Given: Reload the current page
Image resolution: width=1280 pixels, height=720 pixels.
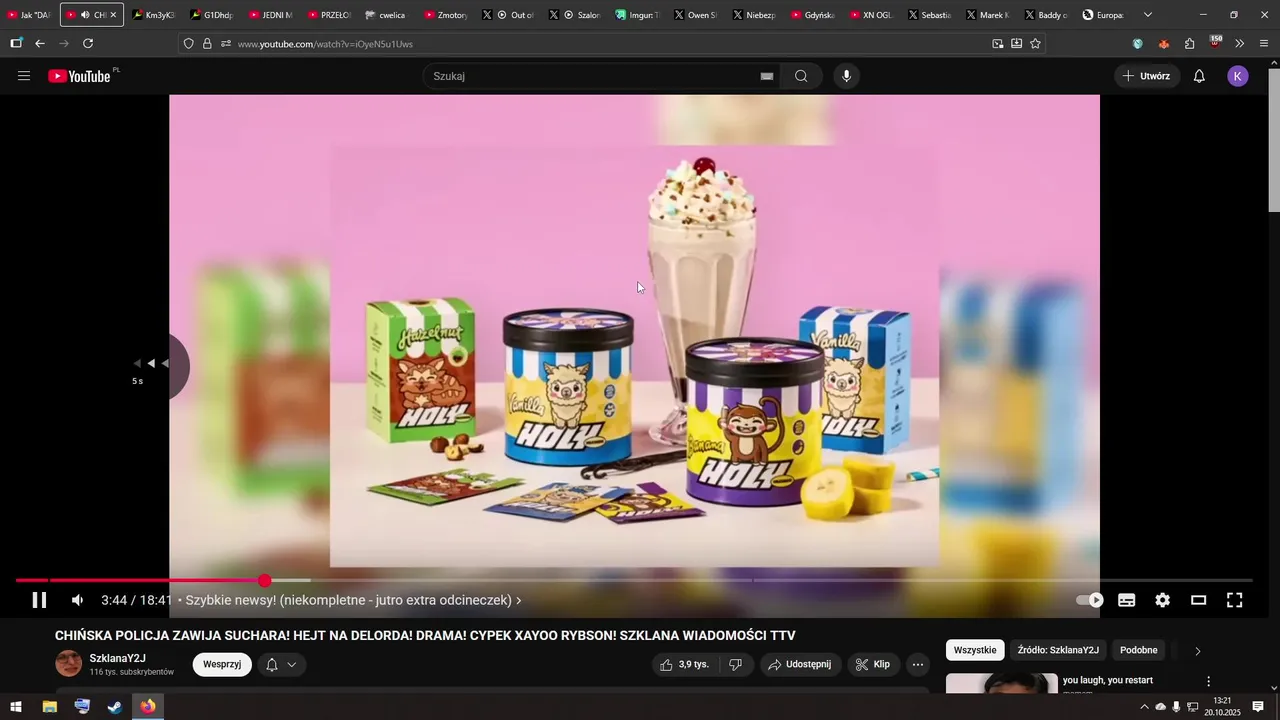Looking at the screenshot, I should click(88, 44).
